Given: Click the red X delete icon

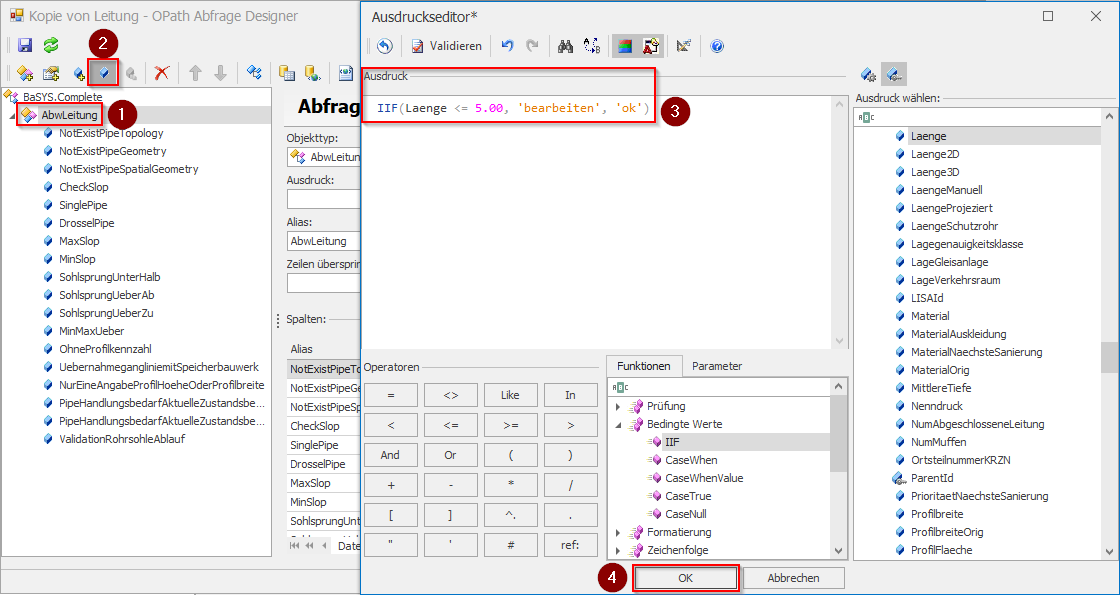Looking at the screenshot, I should tap(161, 73).
